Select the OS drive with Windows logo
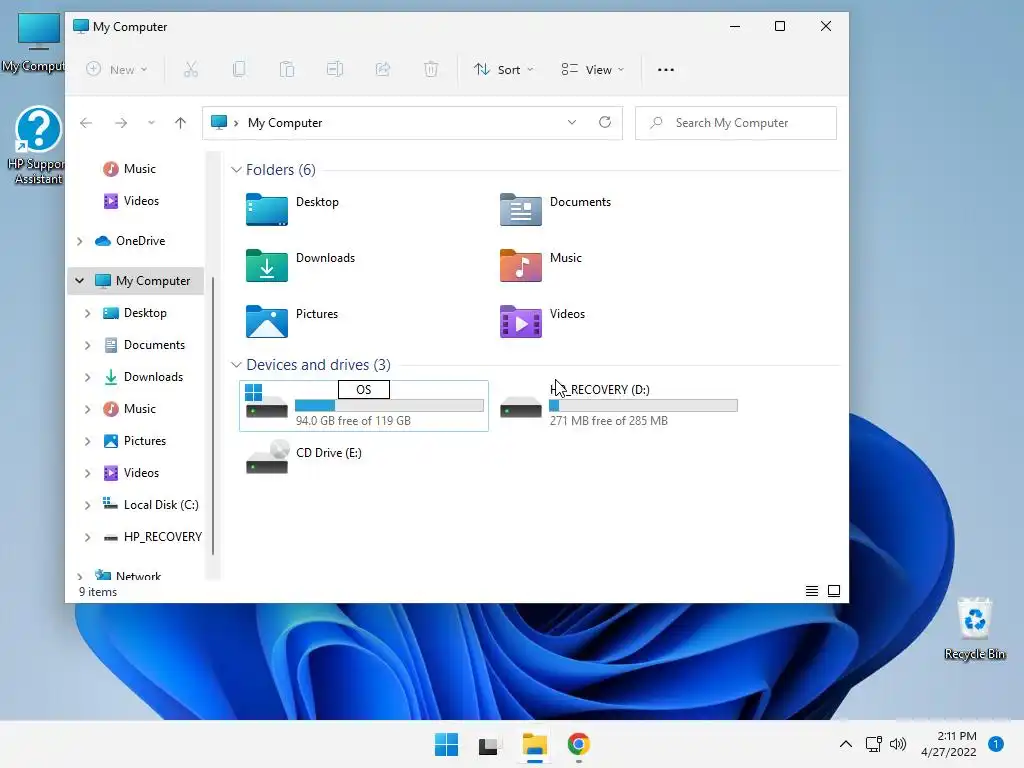 tap(364, 406)
